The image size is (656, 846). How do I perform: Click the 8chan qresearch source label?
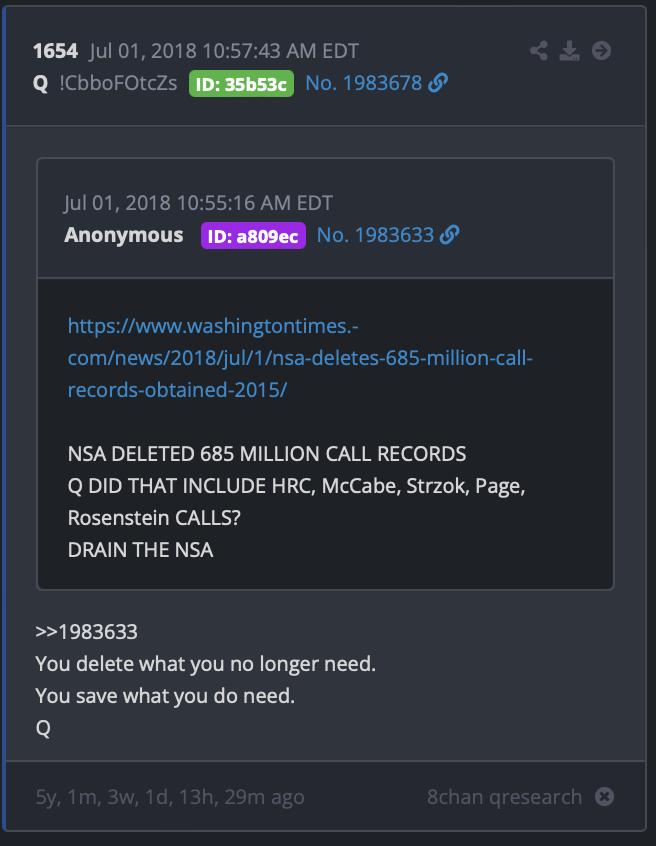(x=504, y=797)
